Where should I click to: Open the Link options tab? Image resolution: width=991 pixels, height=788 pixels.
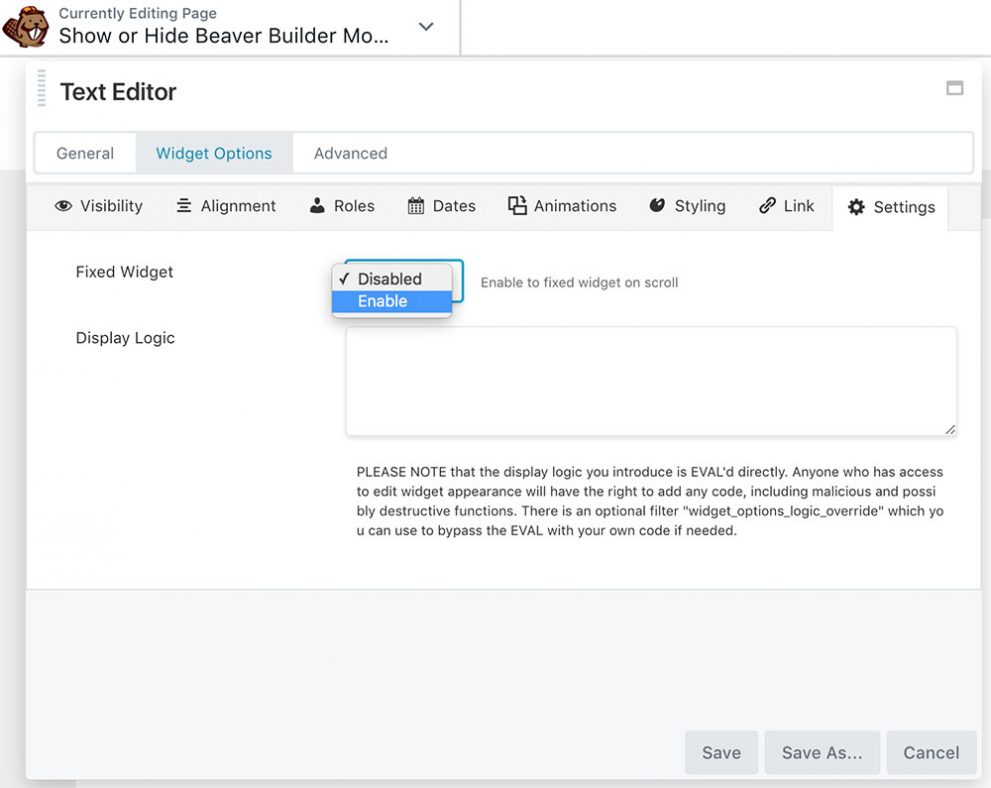click(786, 206)
